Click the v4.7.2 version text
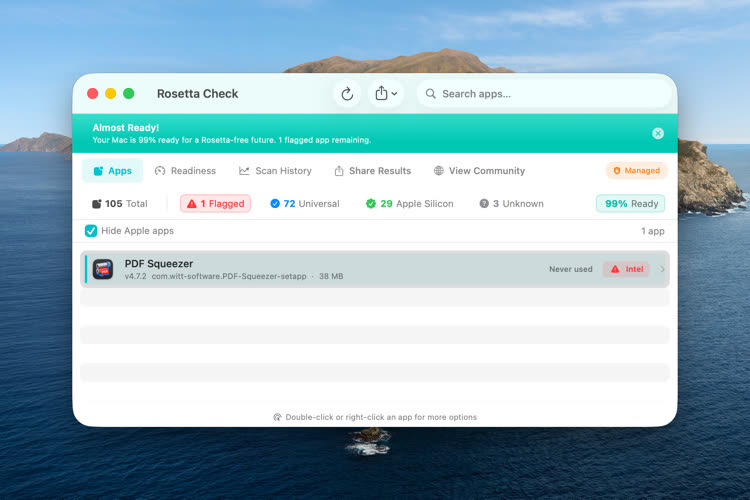 [135, 276]
